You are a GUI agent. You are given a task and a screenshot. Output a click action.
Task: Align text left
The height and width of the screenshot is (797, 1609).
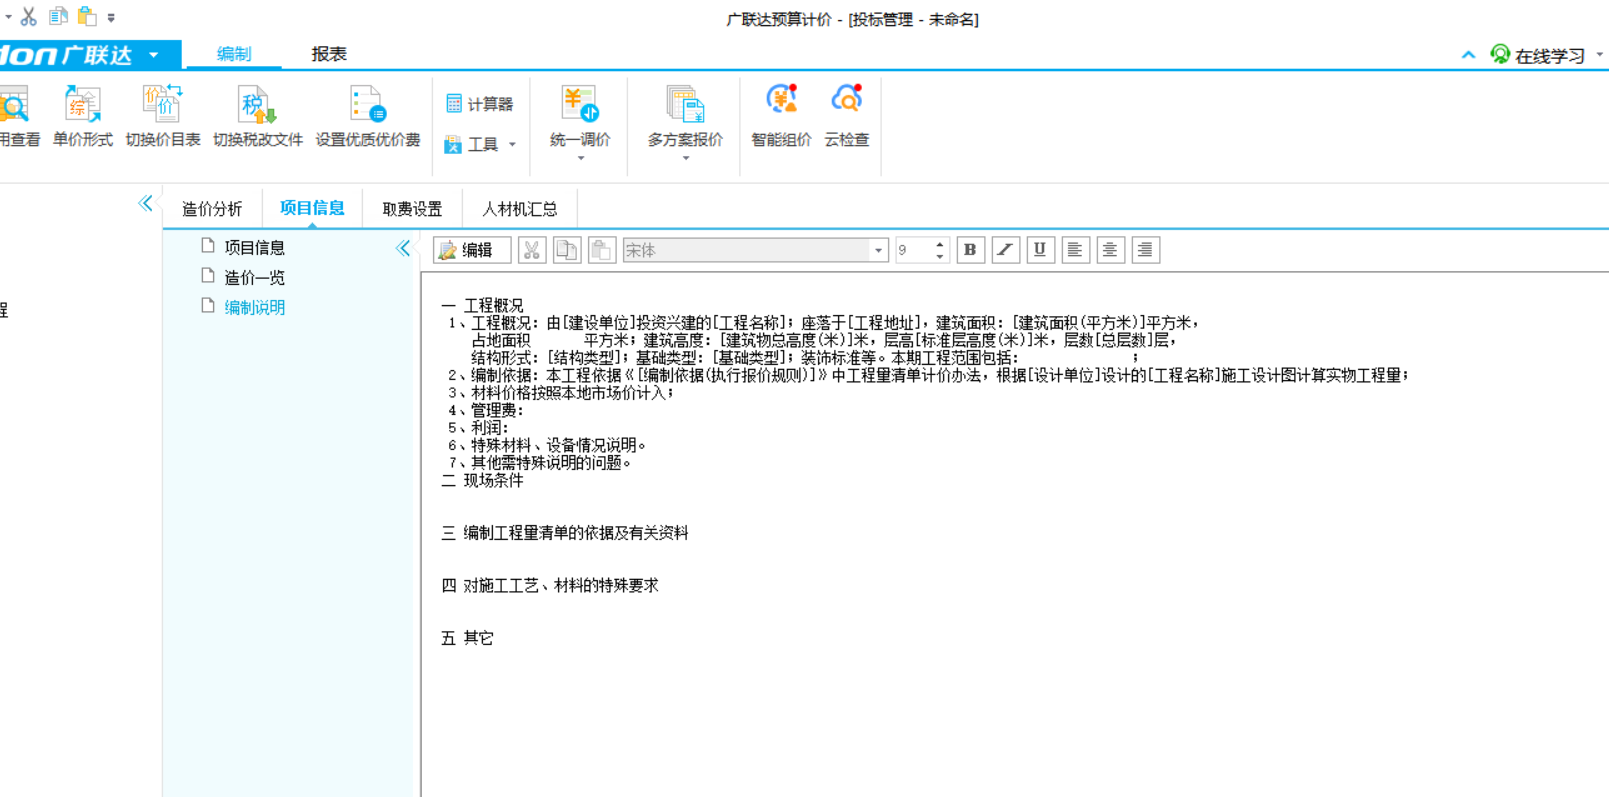tap(1075, 250)
